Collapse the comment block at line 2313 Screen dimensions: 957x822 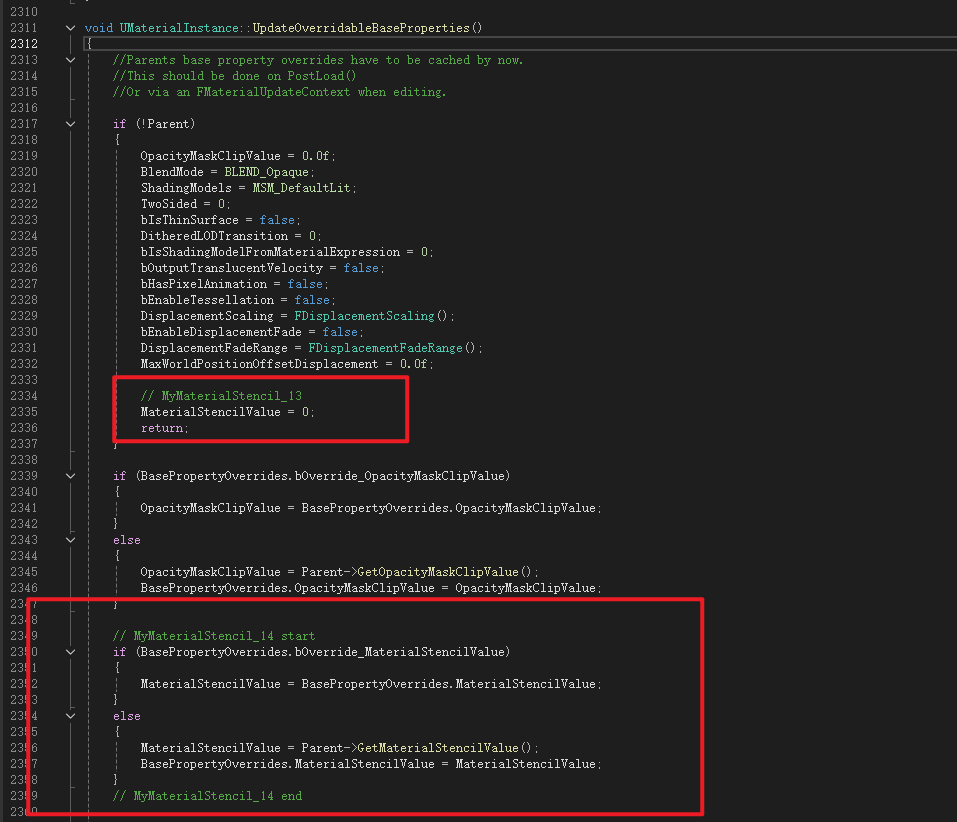point(70,60)
